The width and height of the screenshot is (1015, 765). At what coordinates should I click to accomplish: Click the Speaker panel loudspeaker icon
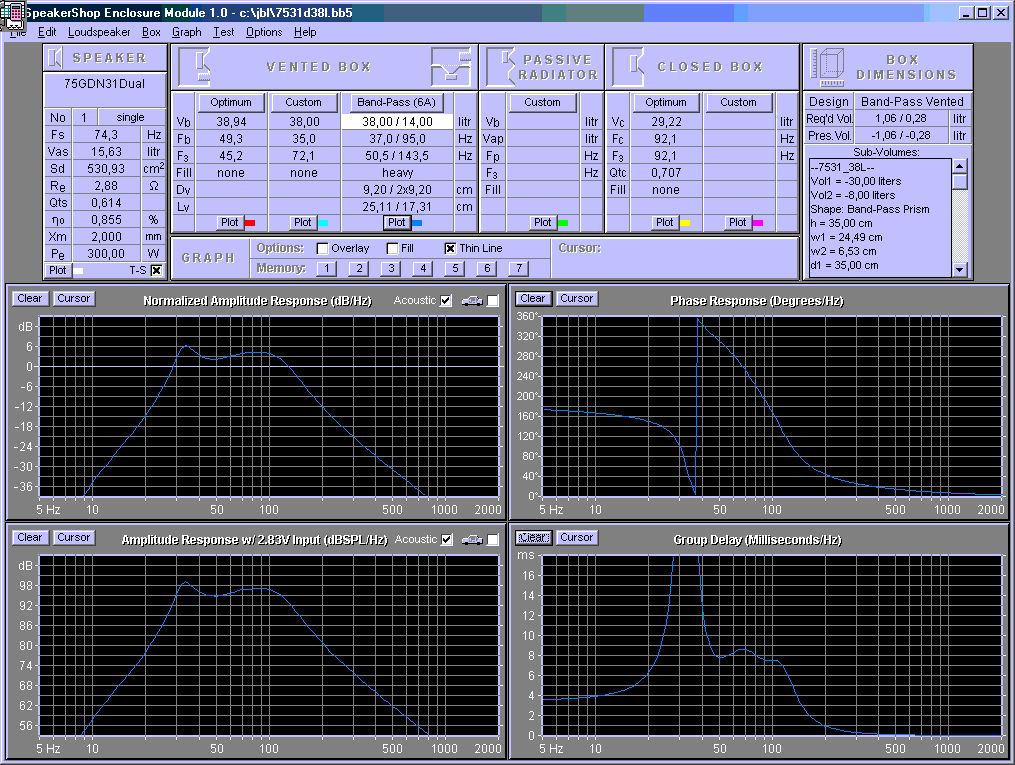[x=56, y=58]
